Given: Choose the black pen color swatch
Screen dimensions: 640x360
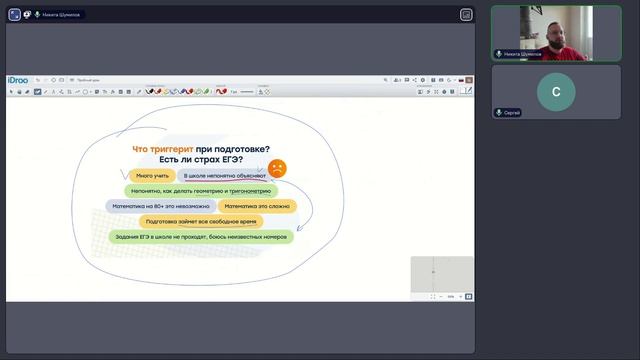Looking at the screenshot, I should (x=149, y=91).
